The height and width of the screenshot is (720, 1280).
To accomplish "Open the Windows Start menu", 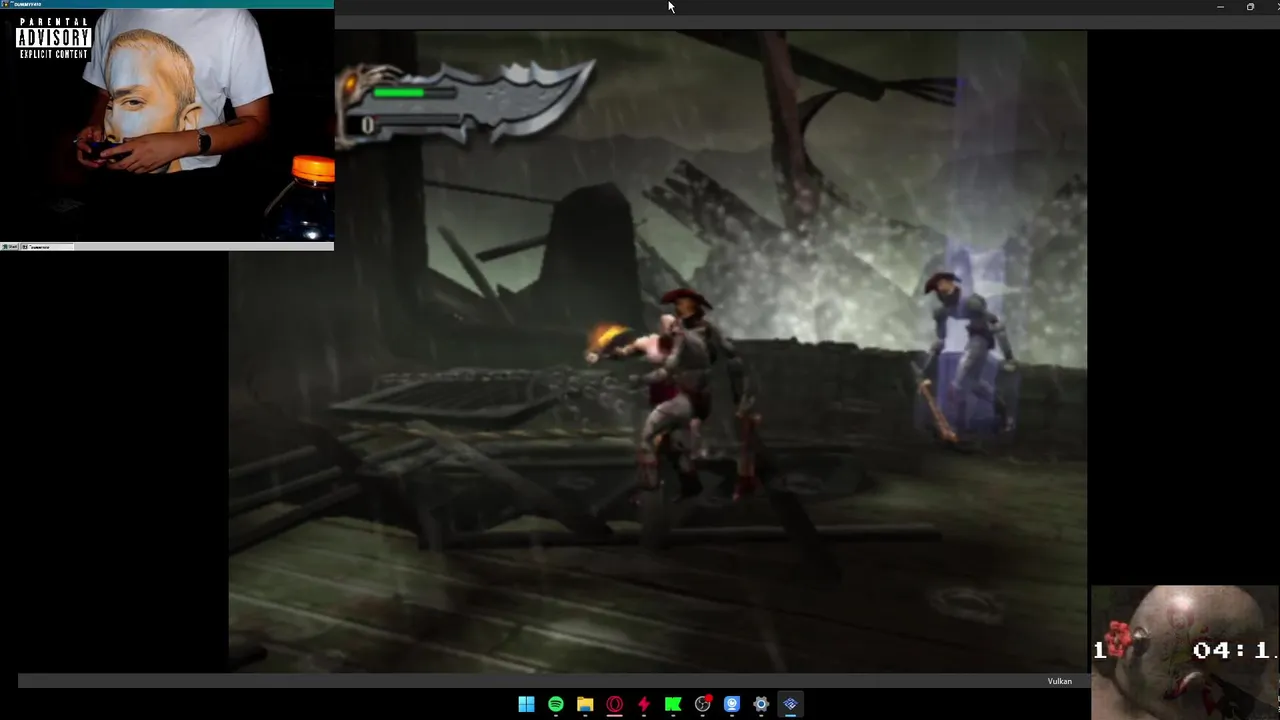I will coord(526,704).
